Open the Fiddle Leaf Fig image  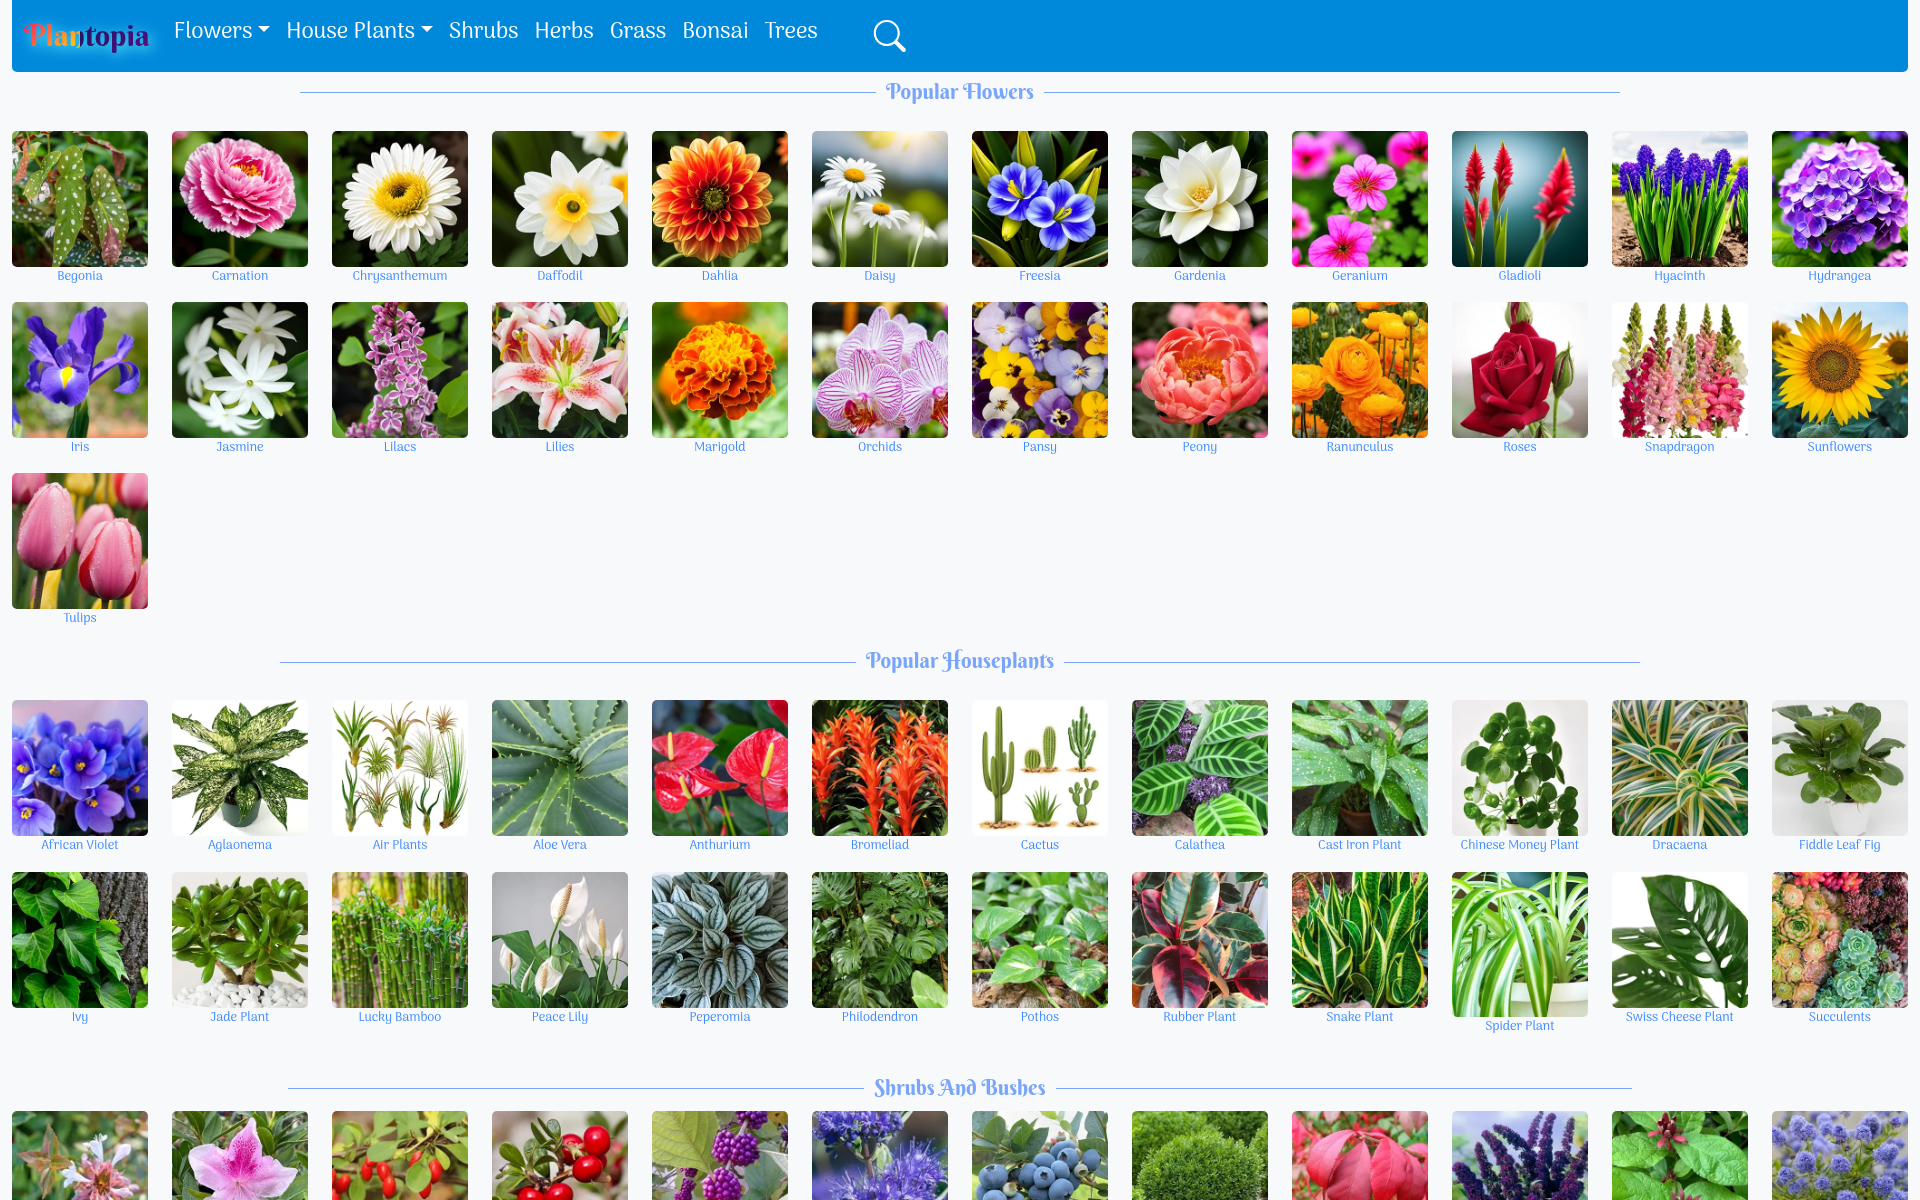[x=1840, y=768]
